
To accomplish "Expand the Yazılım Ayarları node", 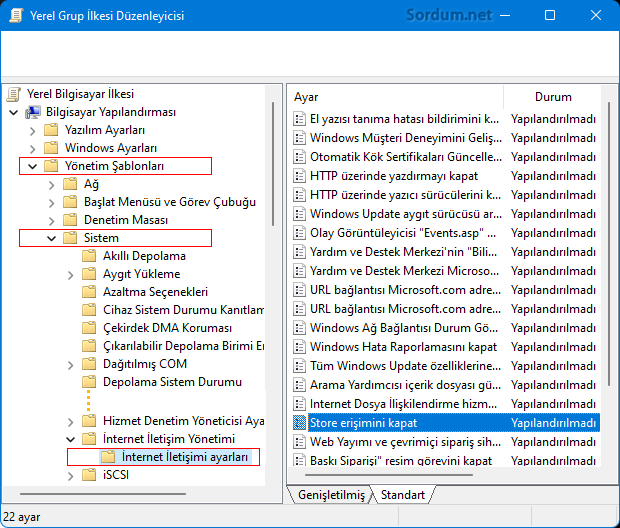I will tap(32, 131).
